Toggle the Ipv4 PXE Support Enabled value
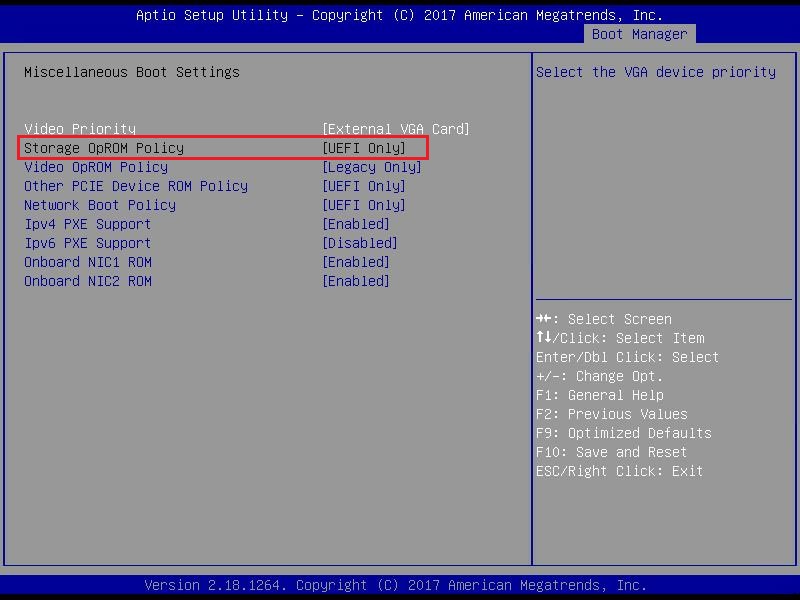Viewport: 800px width, 600px height. (x=355, y=224)
